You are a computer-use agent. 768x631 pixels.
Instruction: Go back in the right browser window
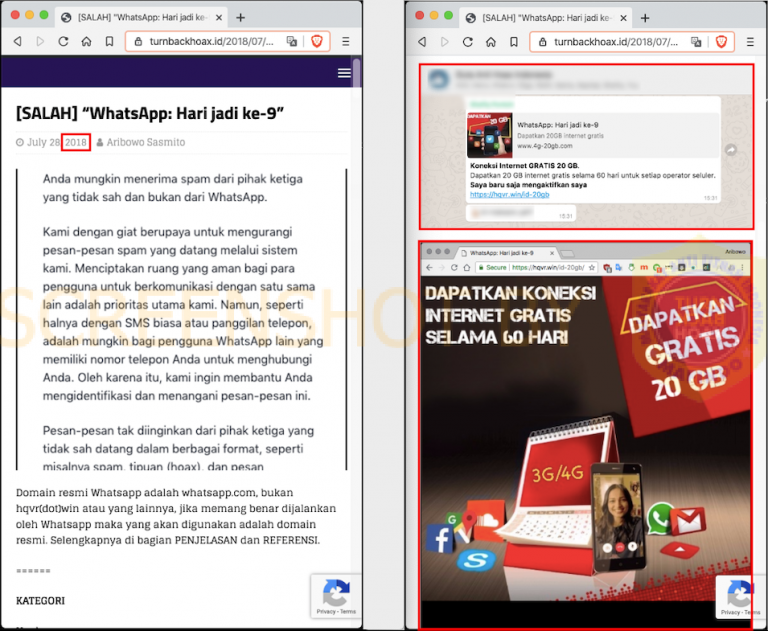(422, 42)
